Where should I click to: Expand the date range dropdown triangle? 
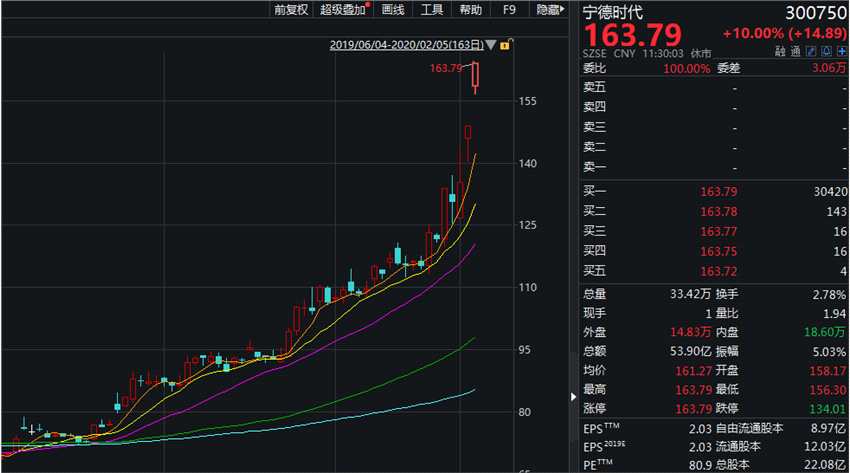point(491,45)
